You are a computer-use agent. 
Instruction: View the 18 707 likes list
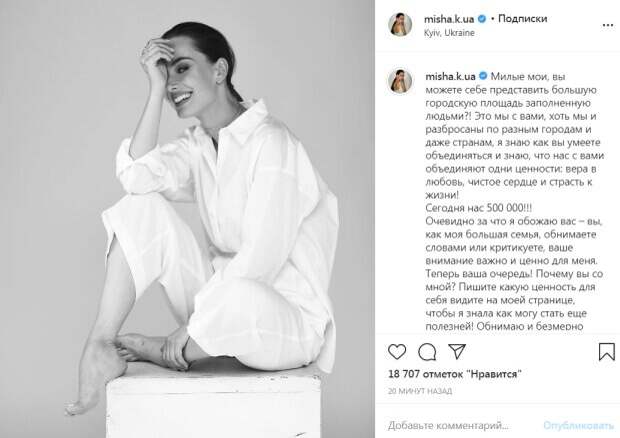pos(455,374)
